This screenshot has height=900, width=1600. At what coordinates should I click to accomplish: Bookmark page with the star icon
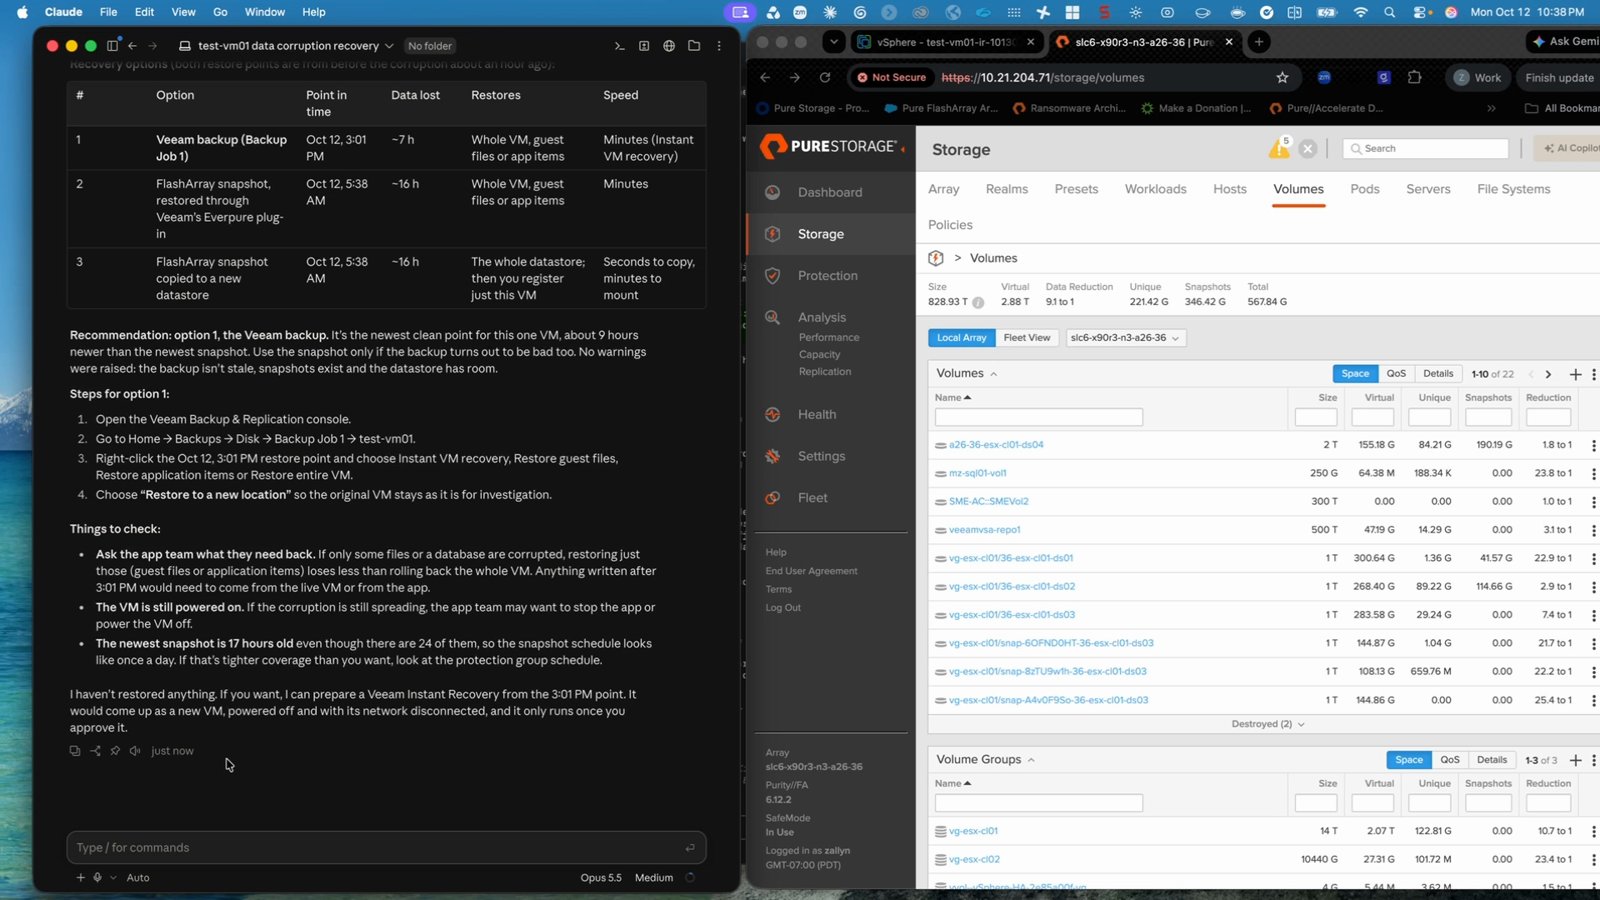(x=1282, y=77)
